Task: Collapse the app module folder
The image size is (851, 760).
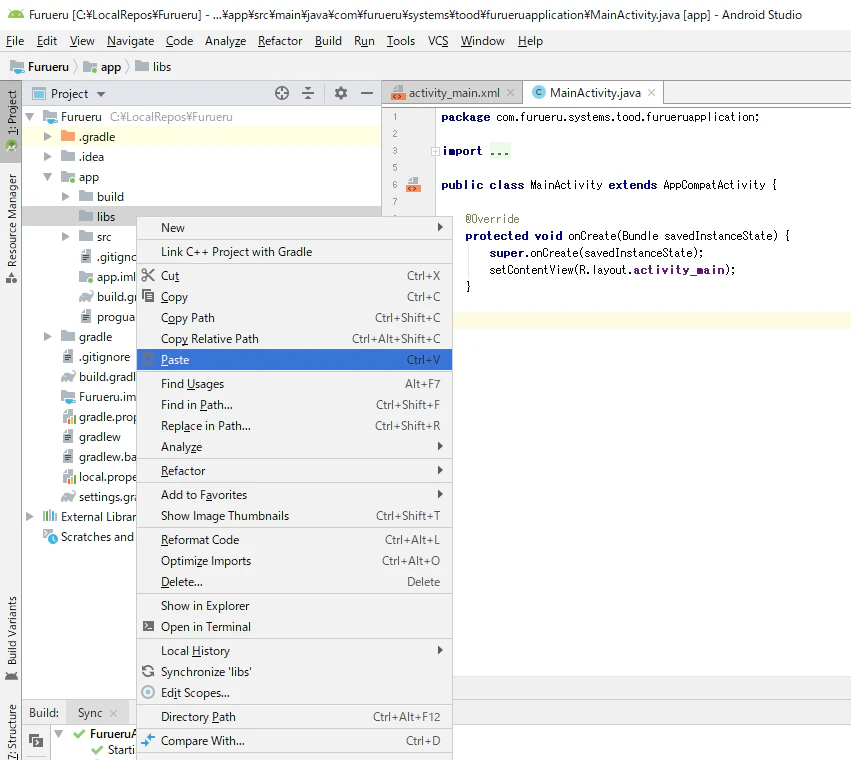Action: 48,176
